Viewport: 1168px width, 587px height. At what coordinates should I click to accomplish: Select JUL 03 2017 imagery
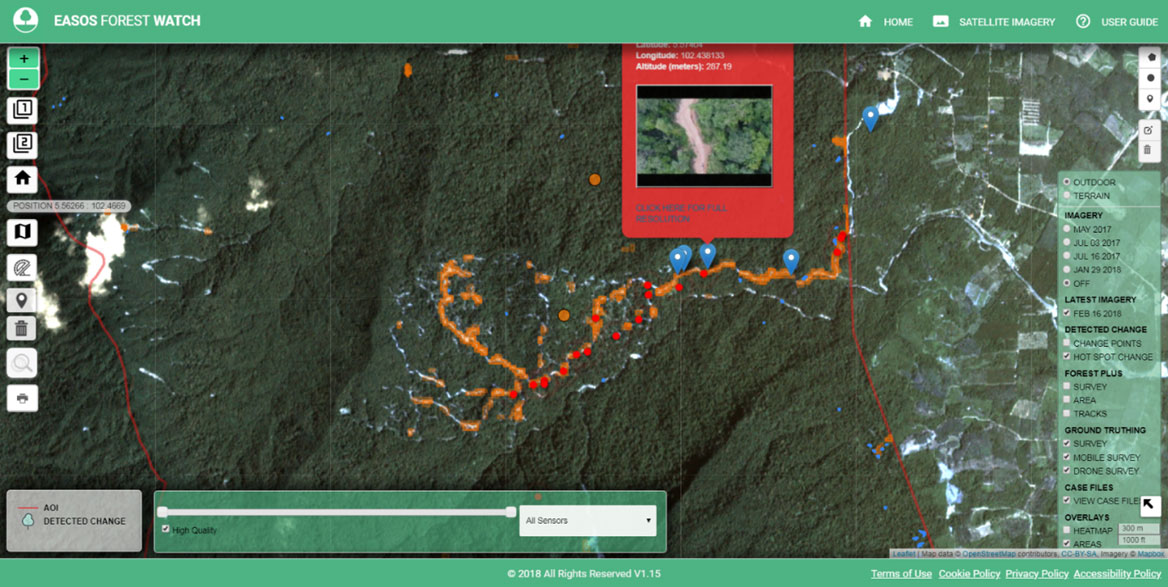point(1067,243)
